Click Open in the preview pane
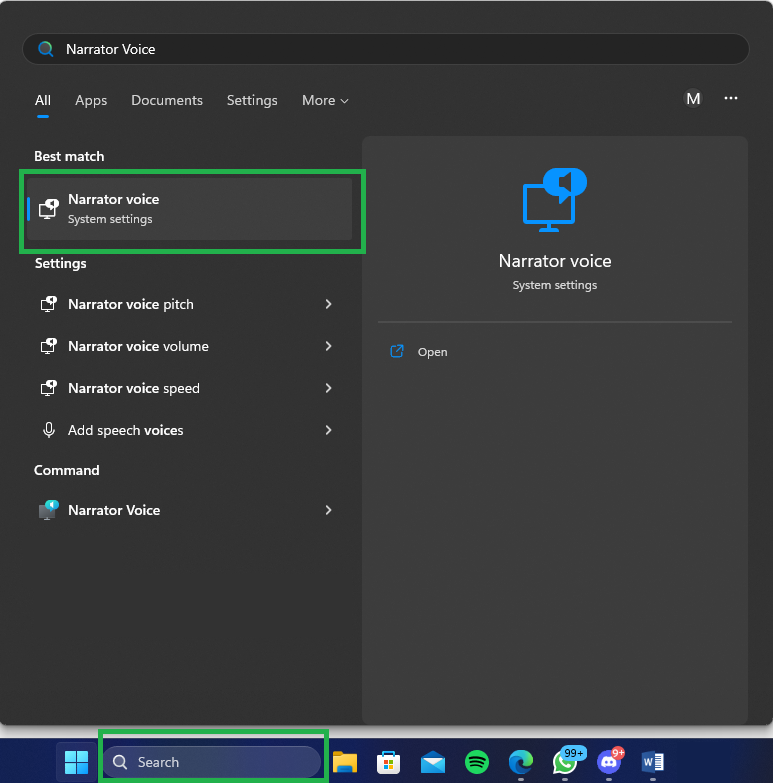The height and width of the screenshot is (783, 773). click(x=432, y=352)
